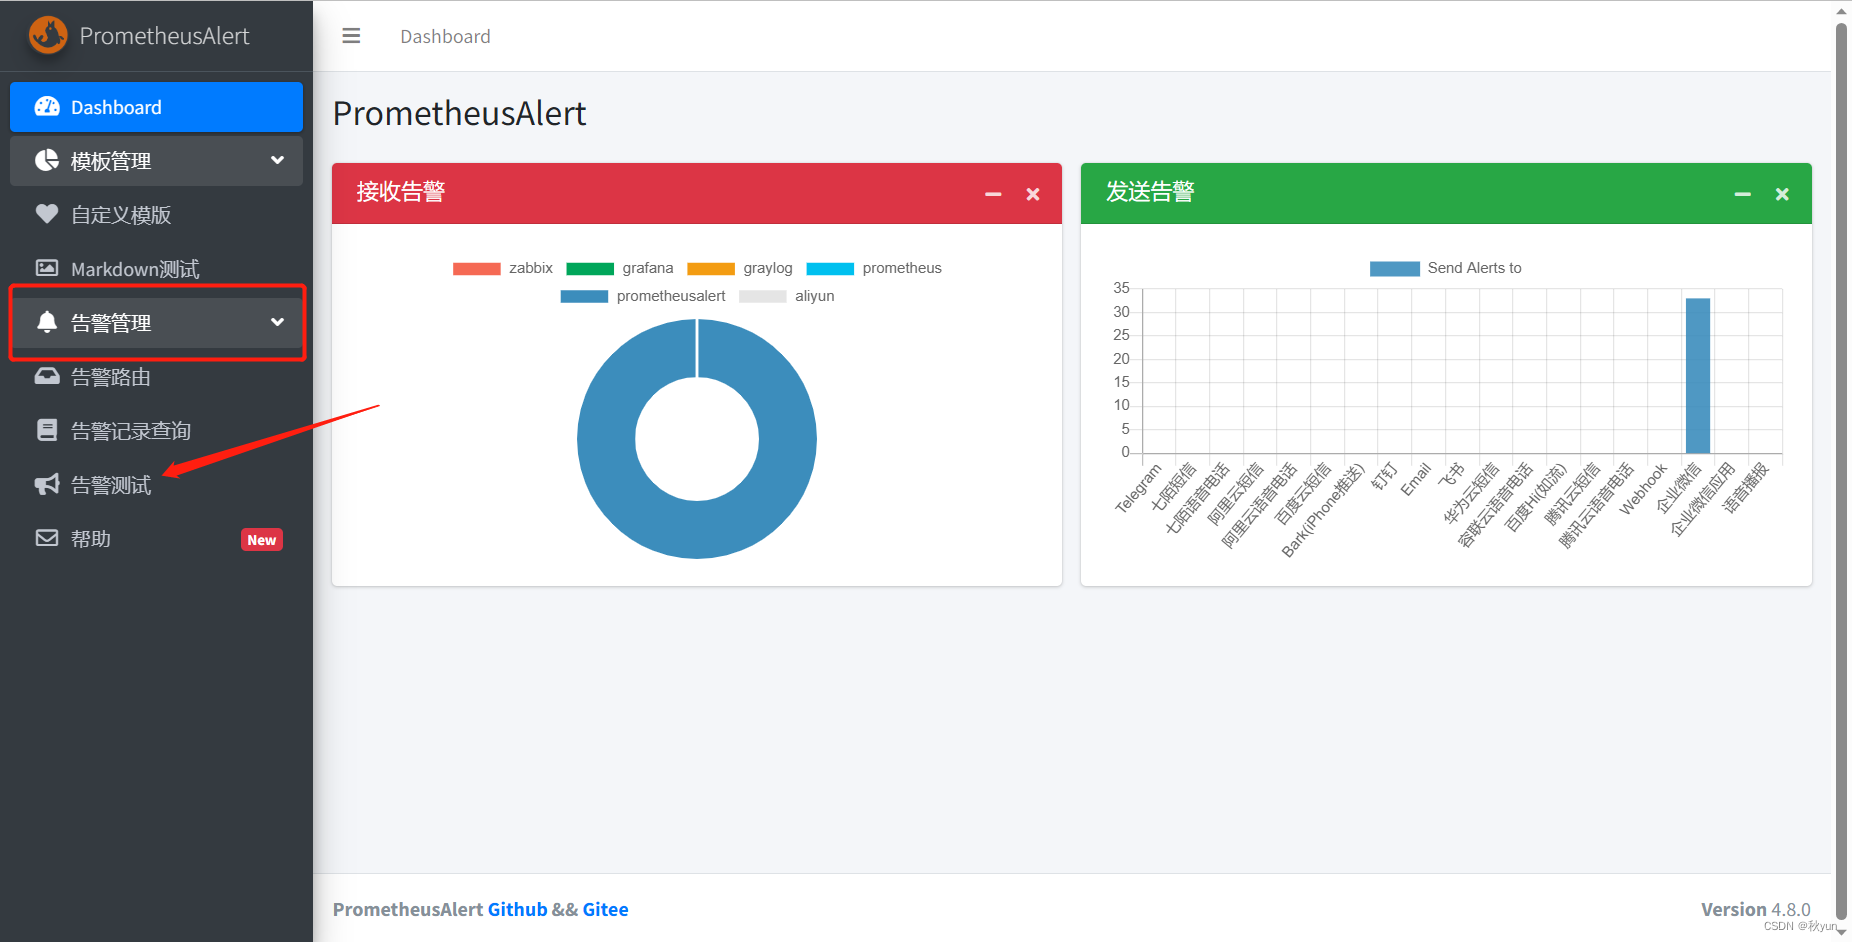Screen dimensions: 1852x942
Task: Click the Webhook axis label
Action: pos(1644,488)
